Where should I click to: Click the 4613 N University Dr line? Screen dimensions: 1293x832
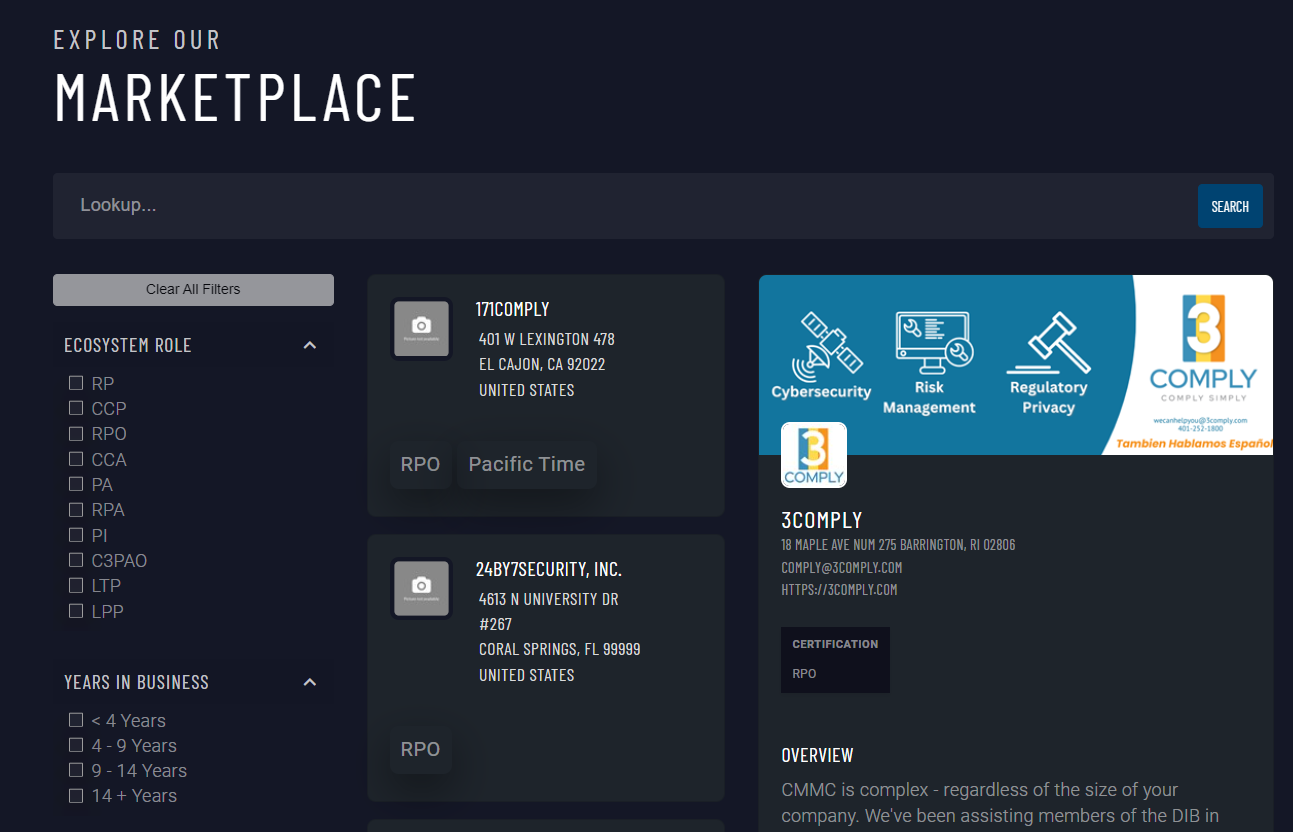(549, 599)
